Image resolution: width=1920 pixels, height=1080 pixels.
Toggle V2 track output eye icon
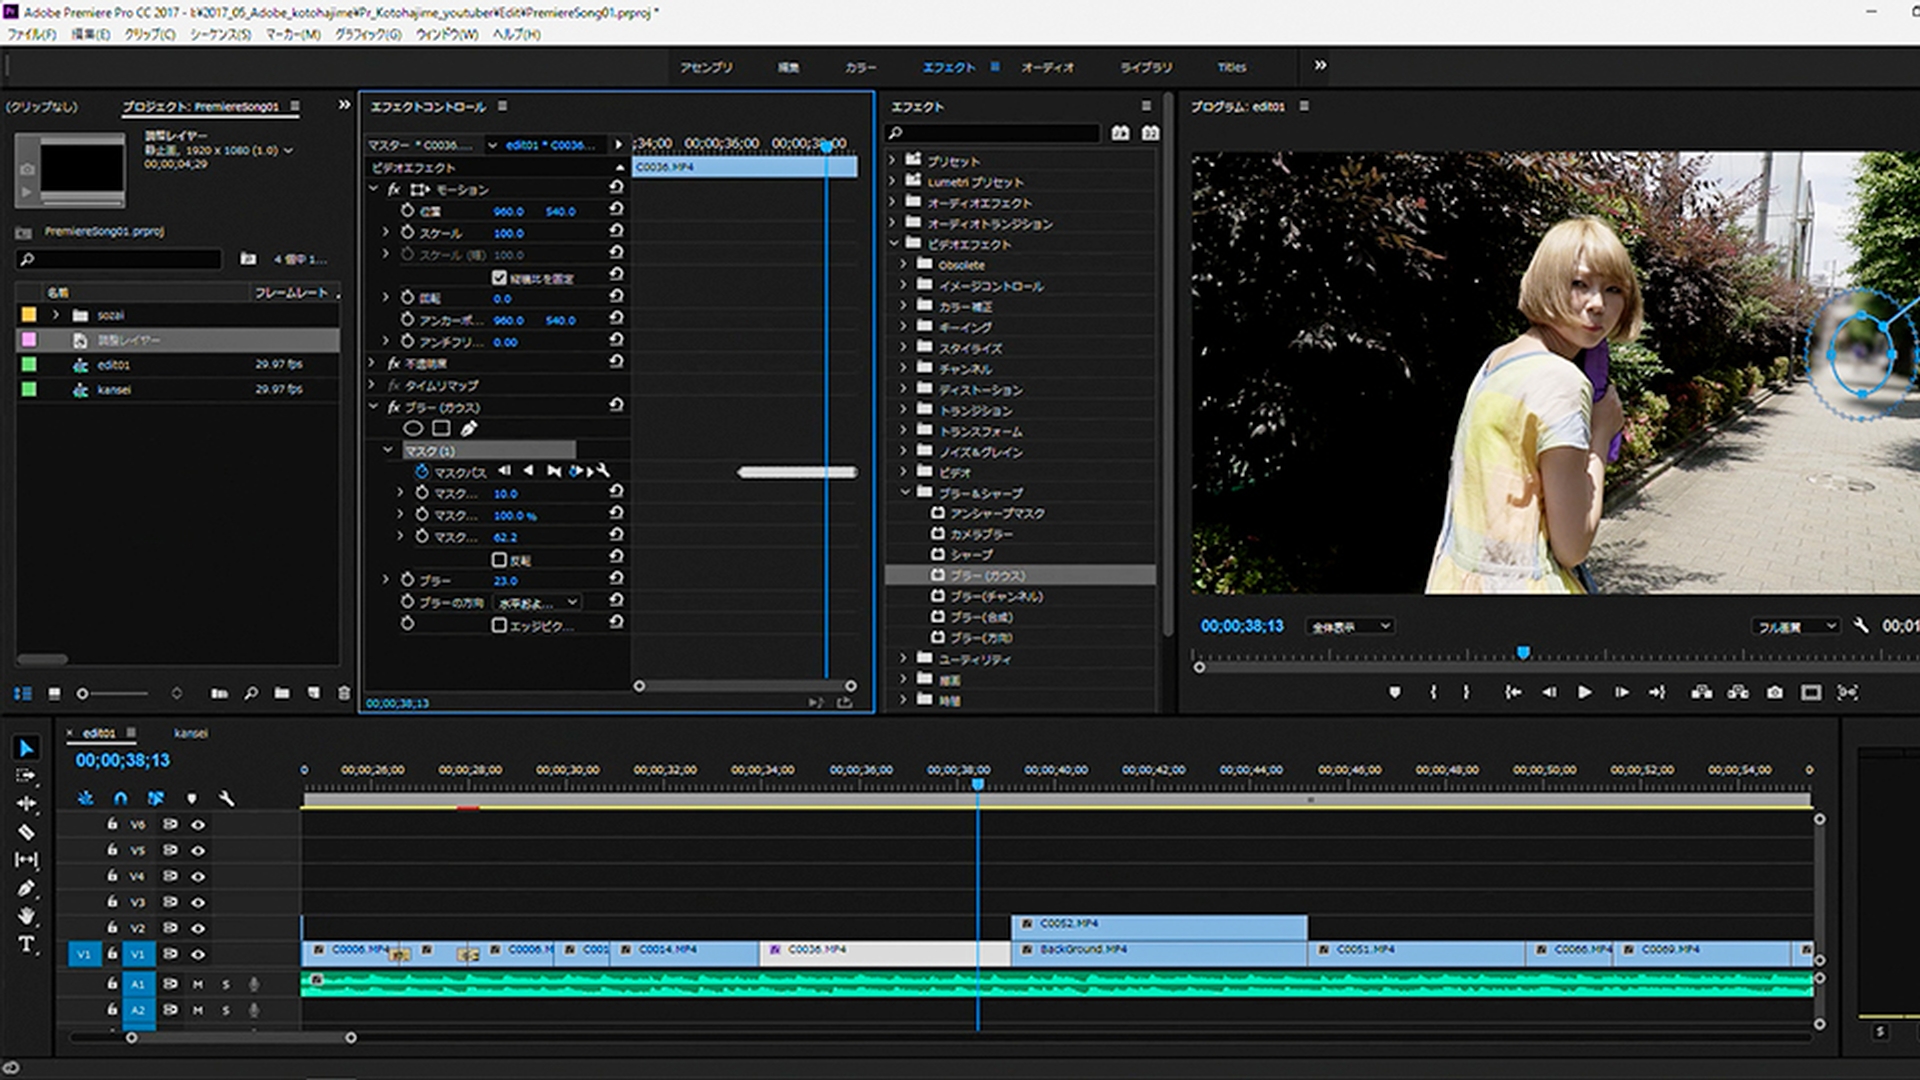point(198,928)
